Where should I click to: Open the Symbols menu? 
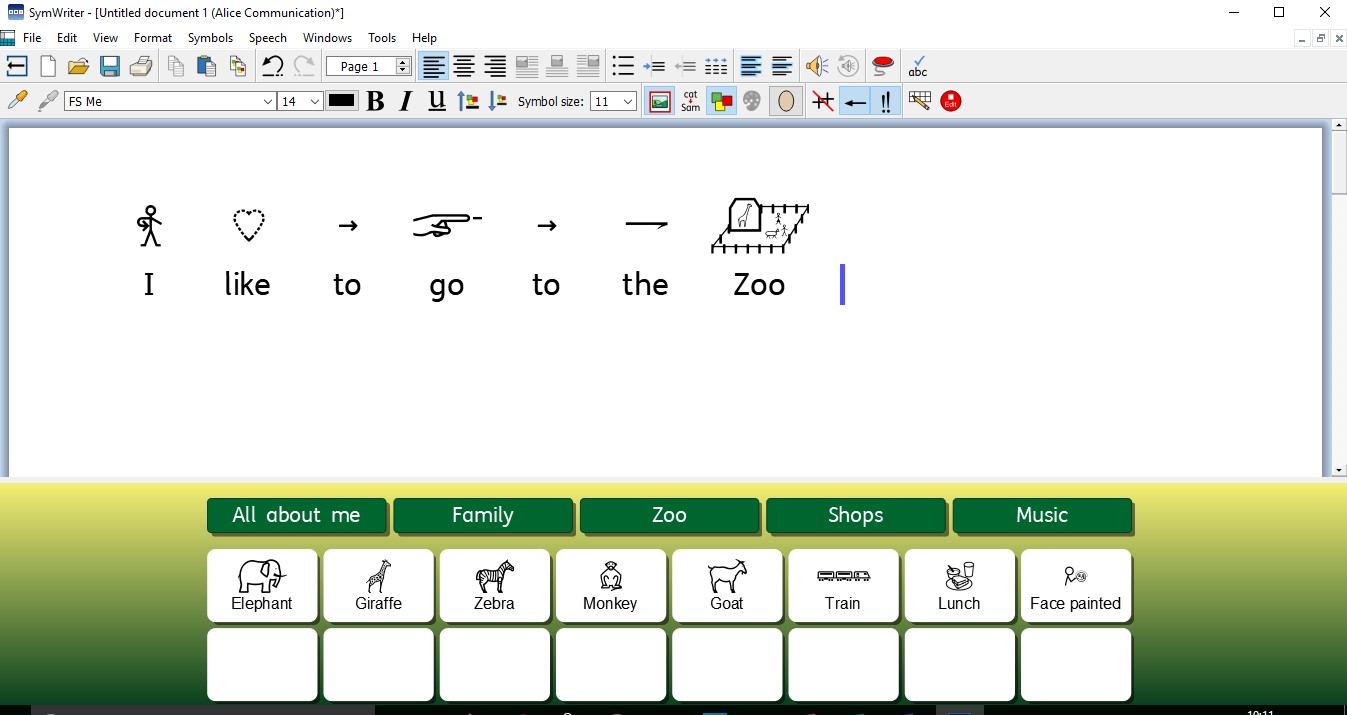pyautogui.click(x=210, y=38)
